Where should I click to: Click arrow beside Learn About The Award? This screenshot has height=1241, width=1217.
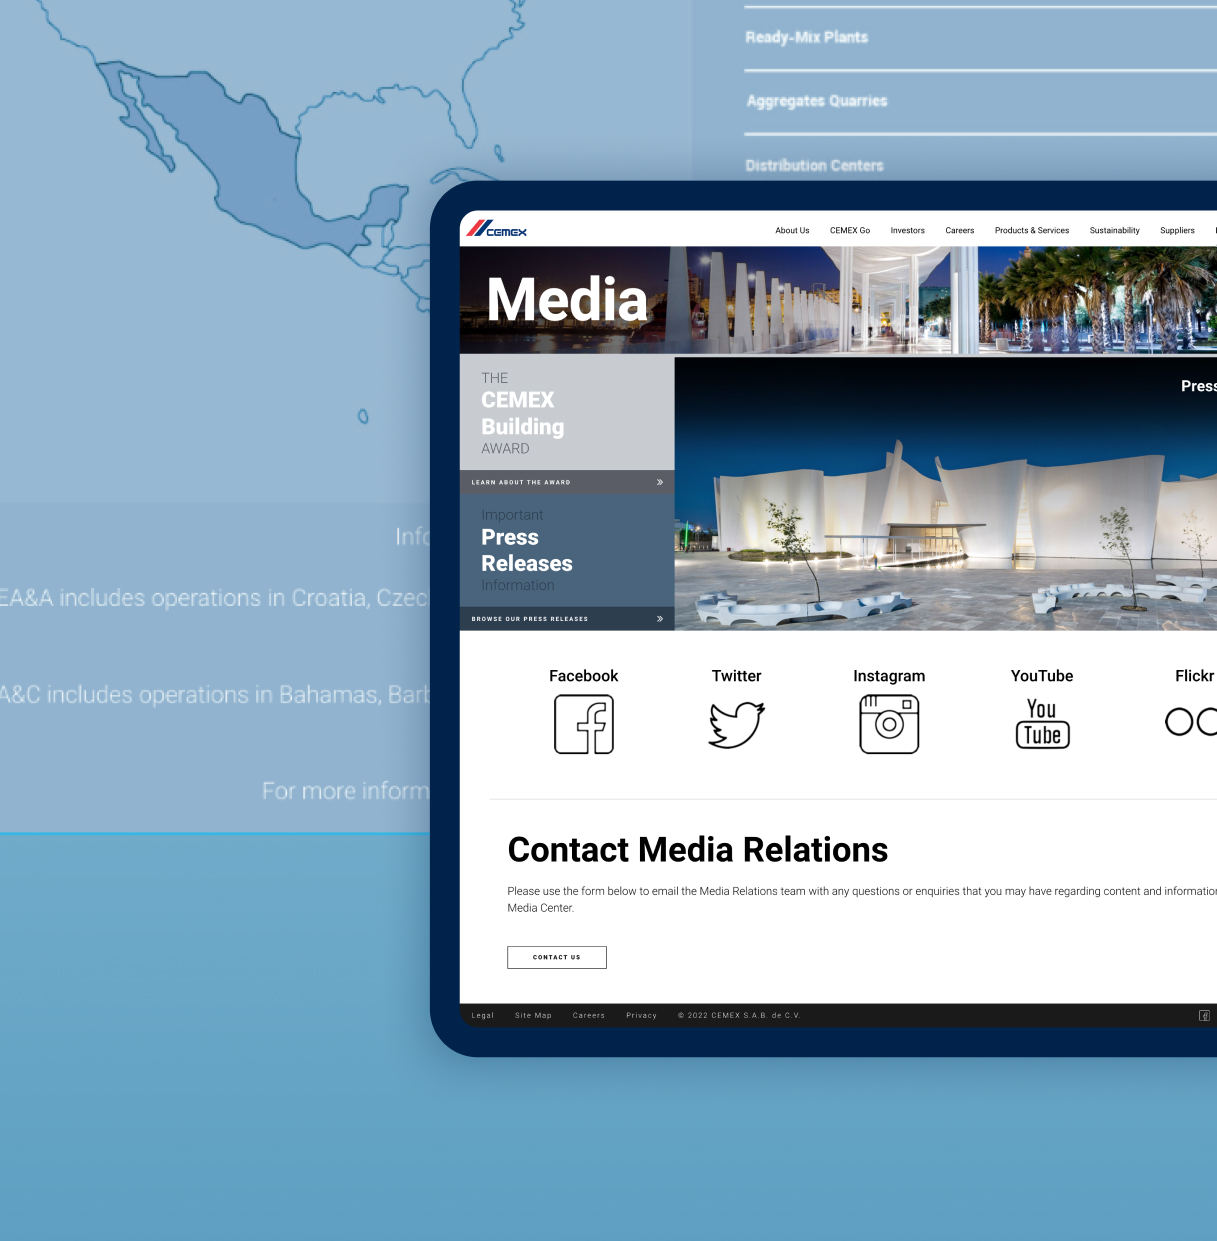pos(660,482)
